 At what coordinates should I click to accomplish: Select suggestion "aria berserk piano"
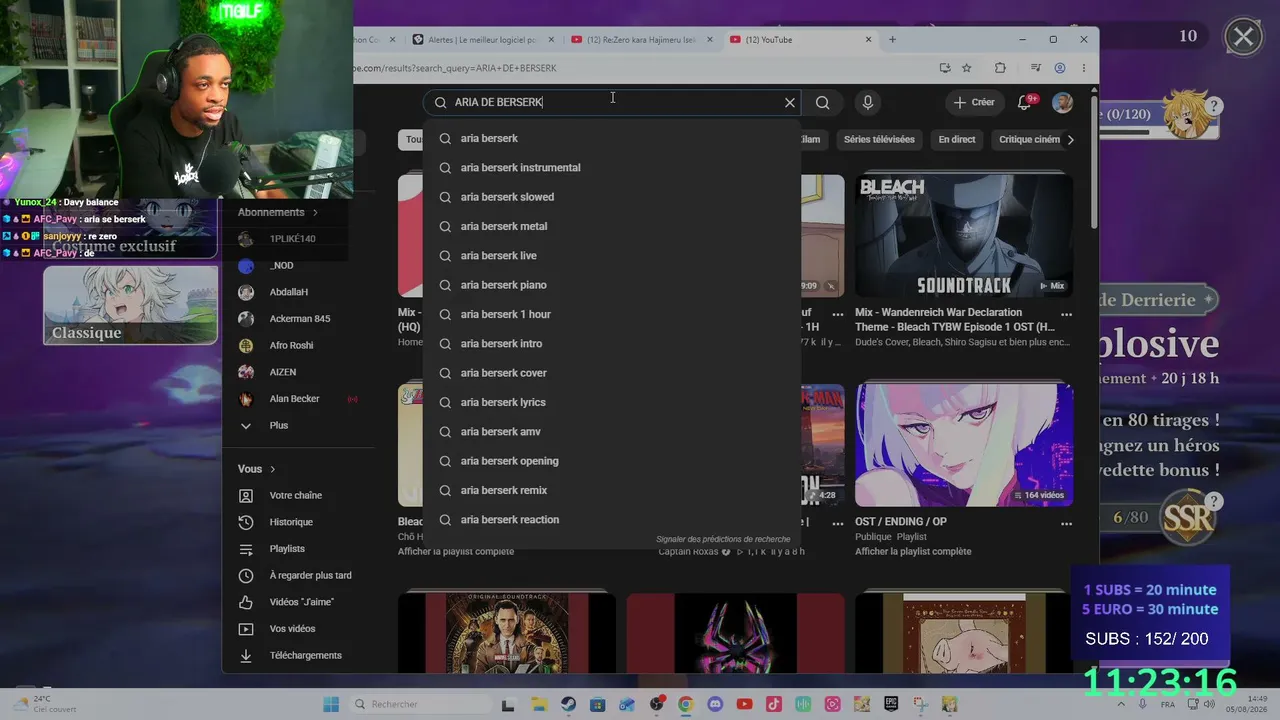(x=612, y=285)
